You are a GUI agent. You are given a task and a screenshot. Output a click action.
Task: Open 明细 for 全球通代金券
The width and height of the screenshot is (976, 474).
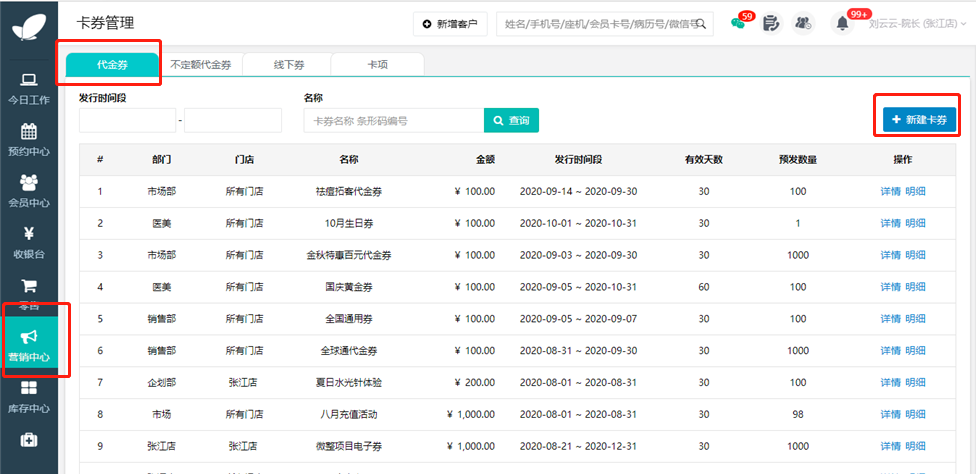(915, 351)
